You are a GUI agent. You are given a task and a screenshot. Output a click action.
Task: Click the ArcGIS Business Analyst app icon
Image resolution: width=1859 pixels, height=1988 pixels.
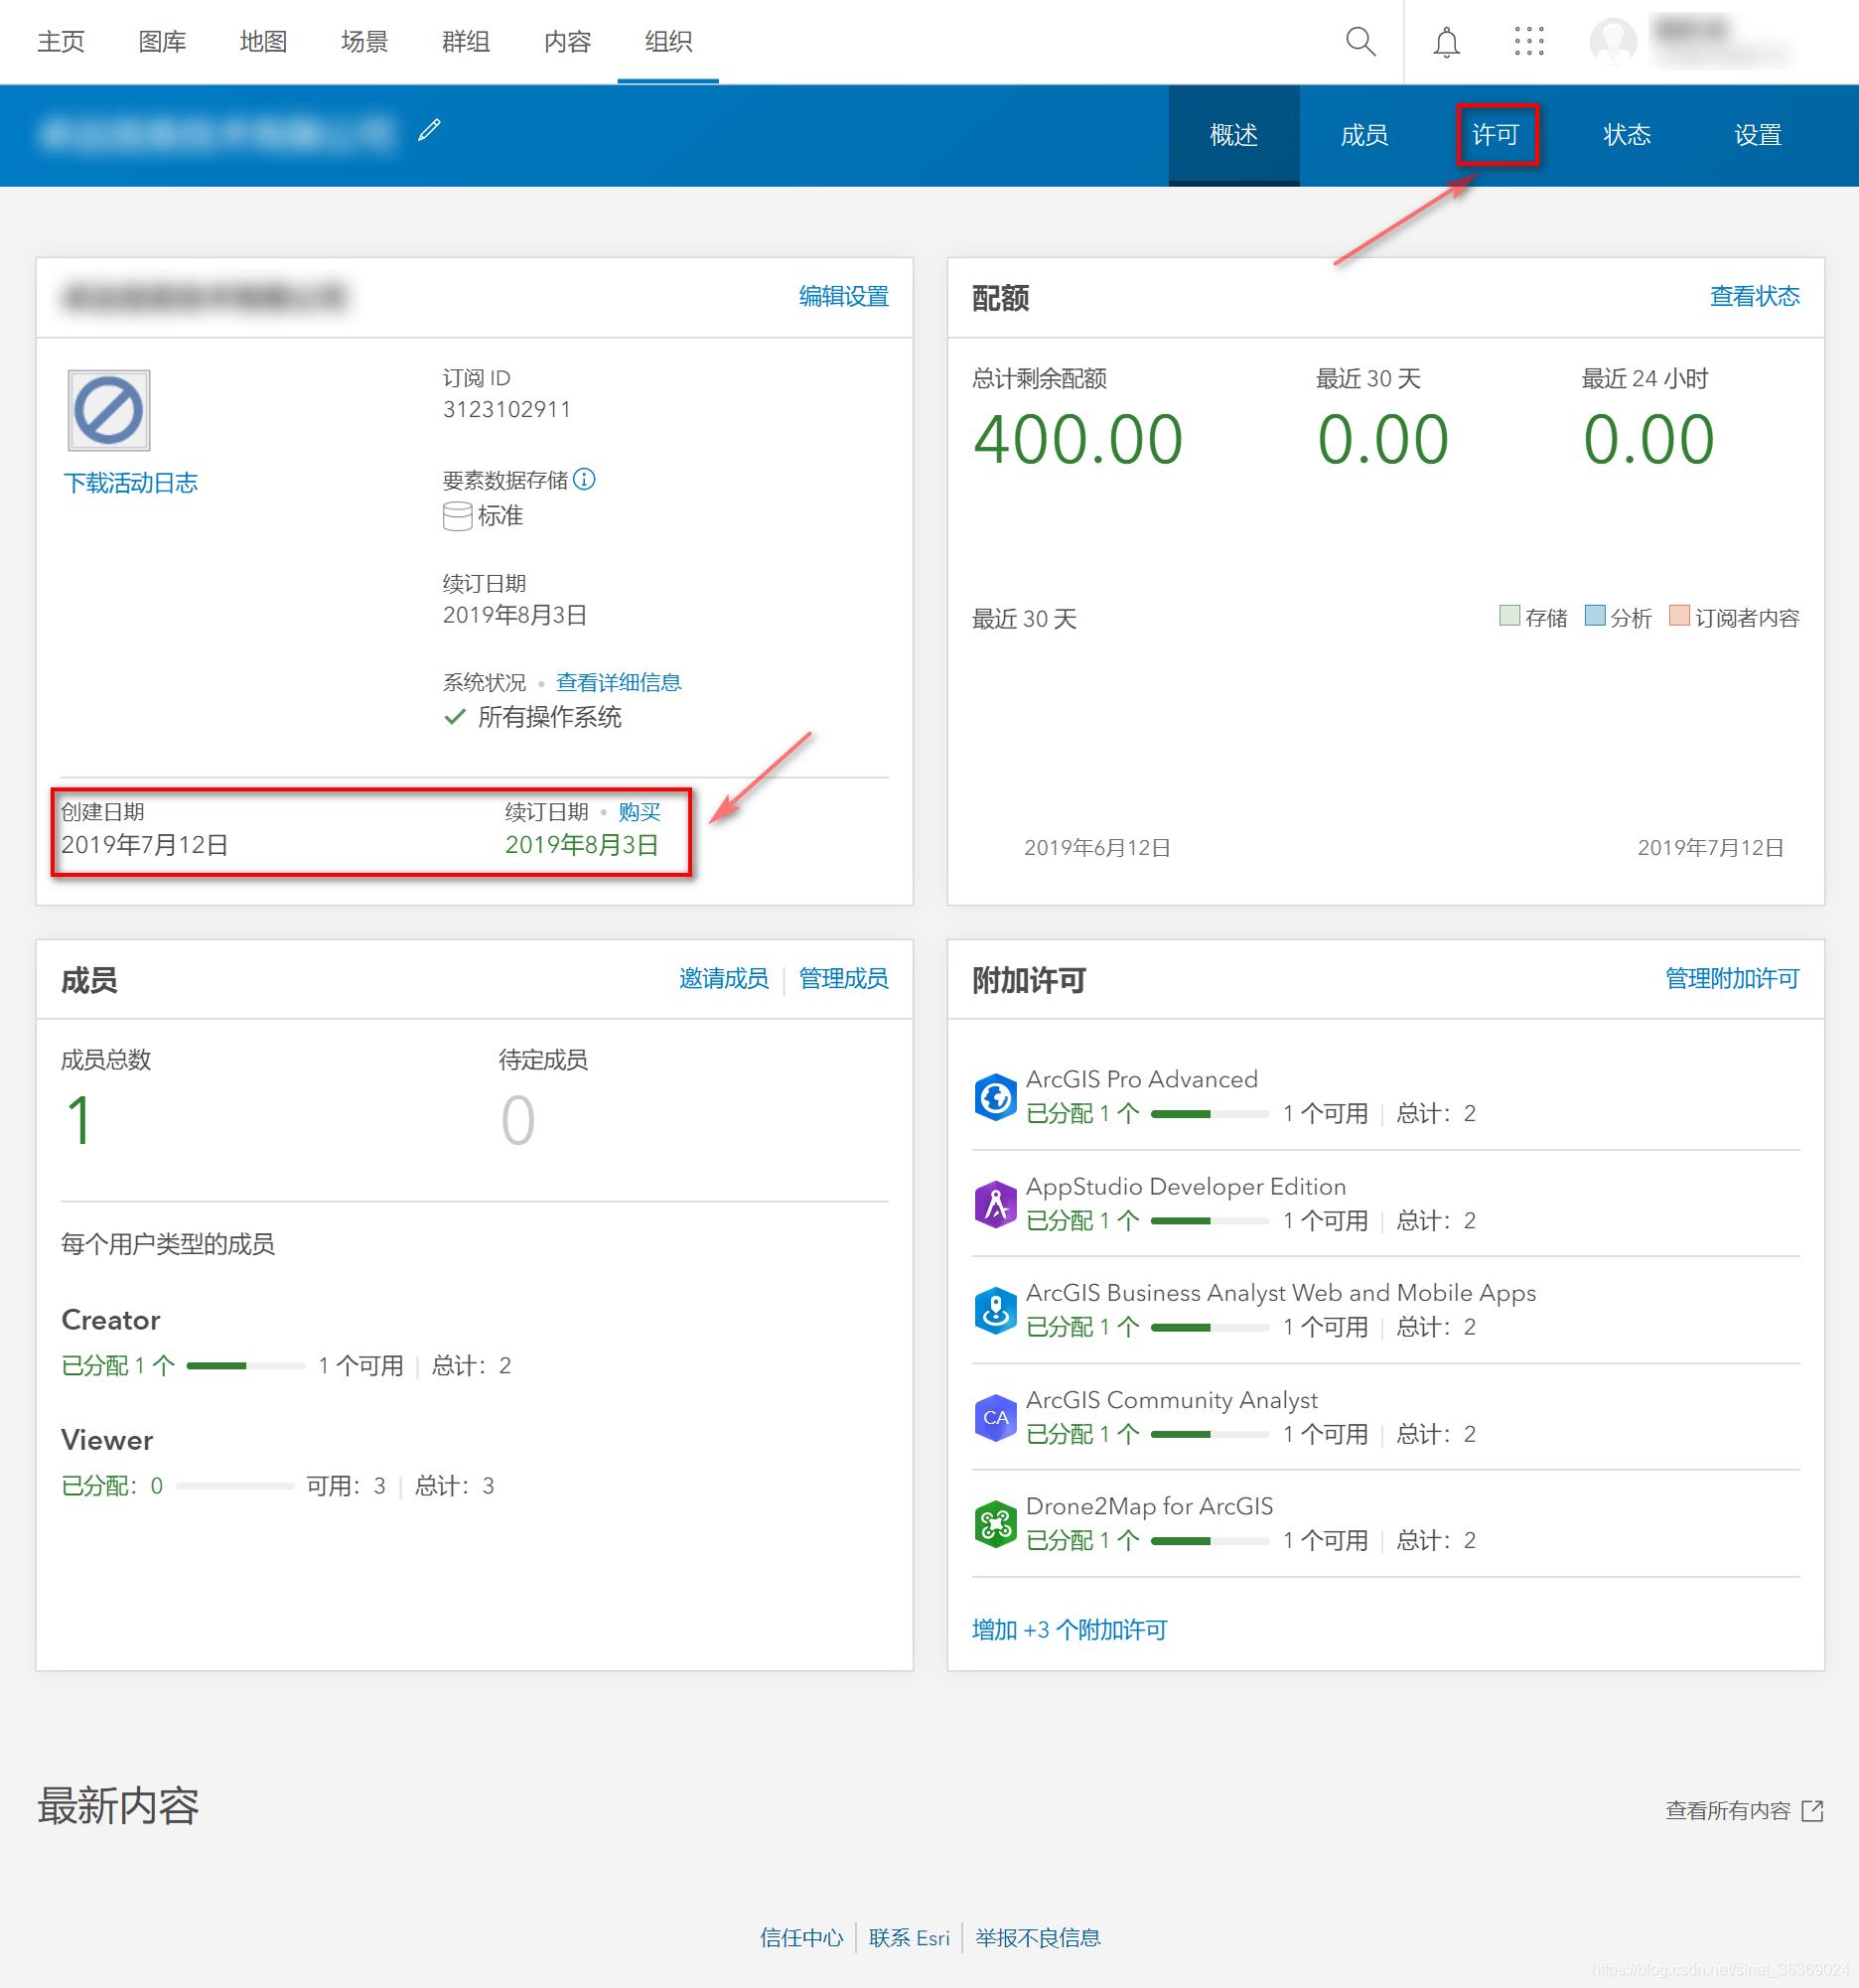[x=996, y=1310]
